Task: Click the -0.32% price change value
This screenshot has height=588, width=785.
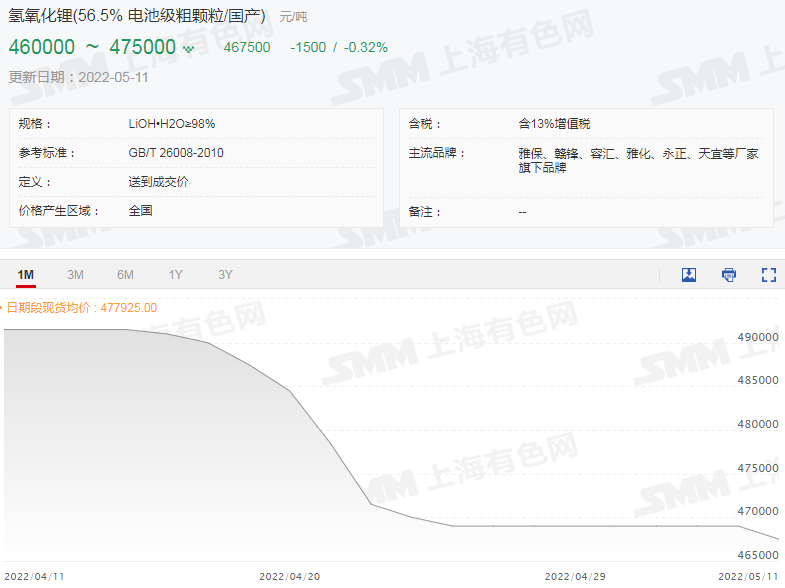Action: click(x=366, y=47)
